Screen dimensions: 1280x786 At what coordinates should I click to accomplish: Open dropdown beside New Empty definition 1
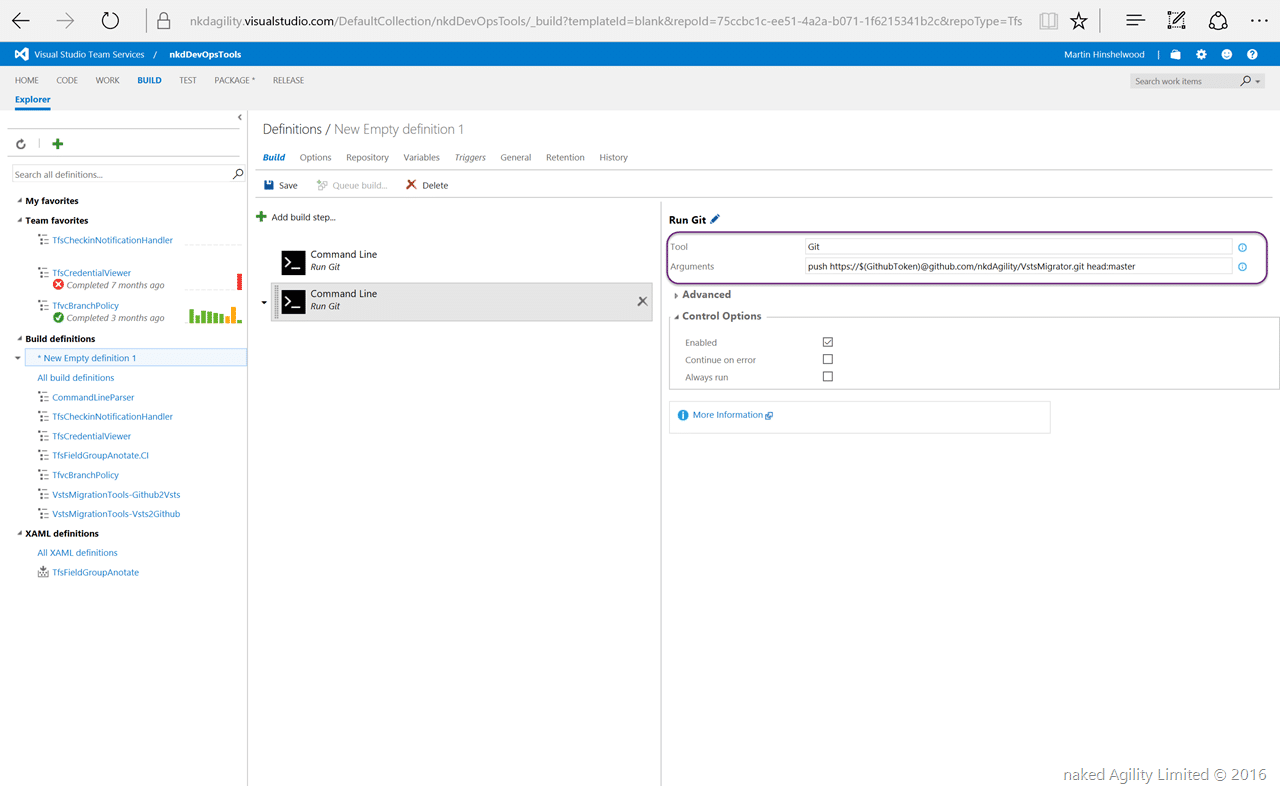click(x=18, y=358)
